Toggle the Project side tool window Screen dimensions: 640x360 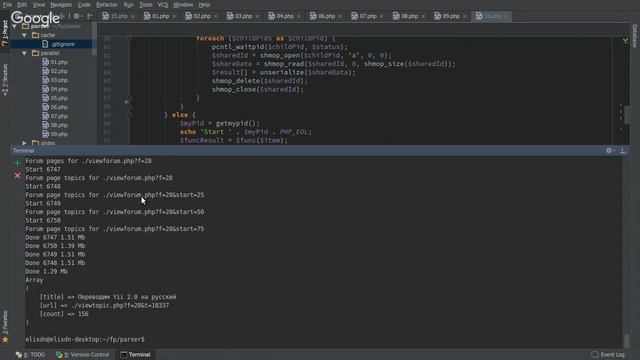(5, 33)
